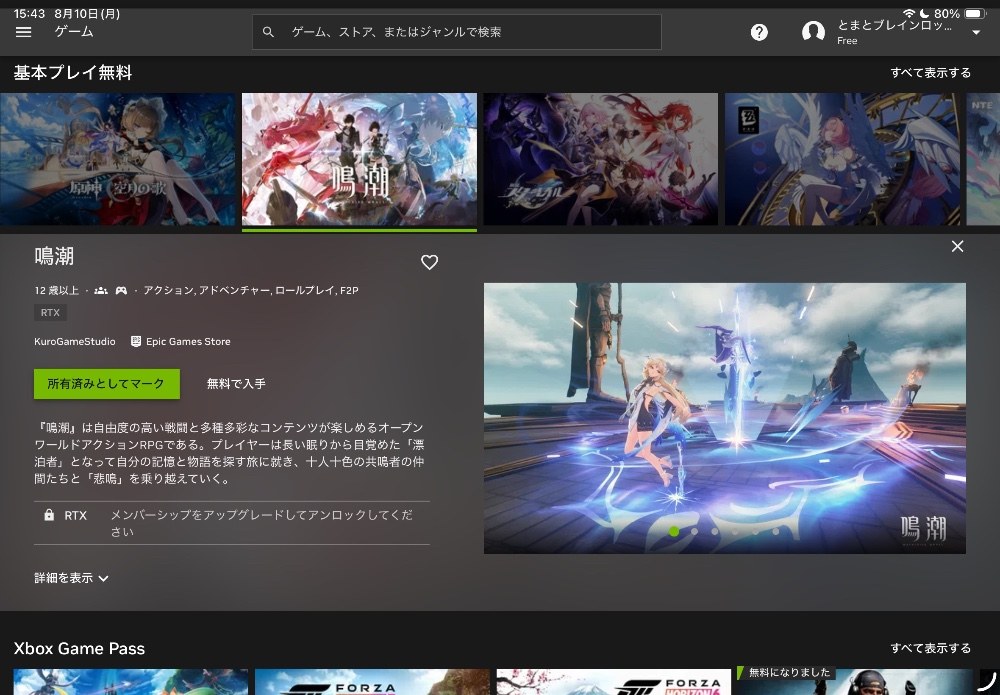Screen dimensions: 1000x695
Task: Show all 基本プレイ無料 games
Action: pyautogui.click(x=930, y=73)
